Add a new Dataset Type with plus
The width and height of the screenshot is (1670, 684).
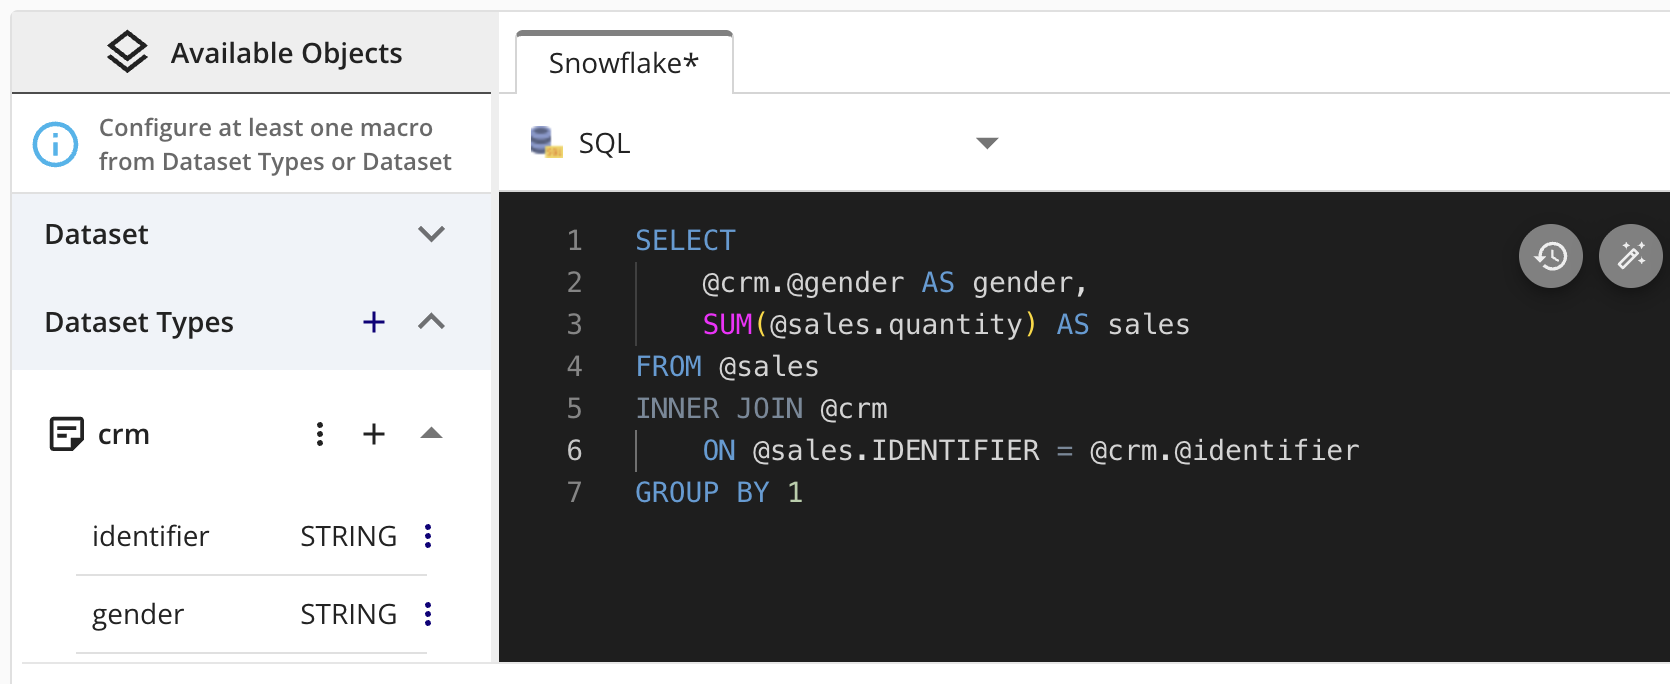coord(373,322)
